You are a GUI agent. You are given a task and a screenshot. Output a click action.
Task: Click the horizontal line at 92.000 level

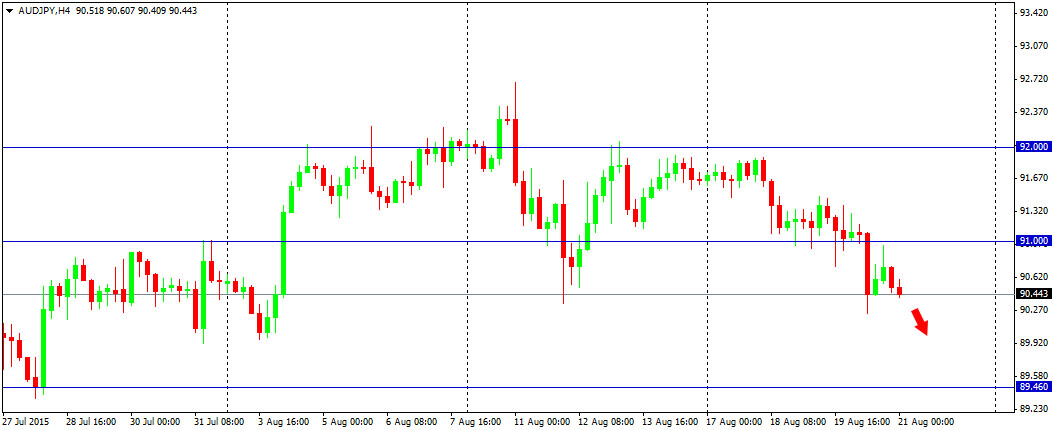pos(600,147)
